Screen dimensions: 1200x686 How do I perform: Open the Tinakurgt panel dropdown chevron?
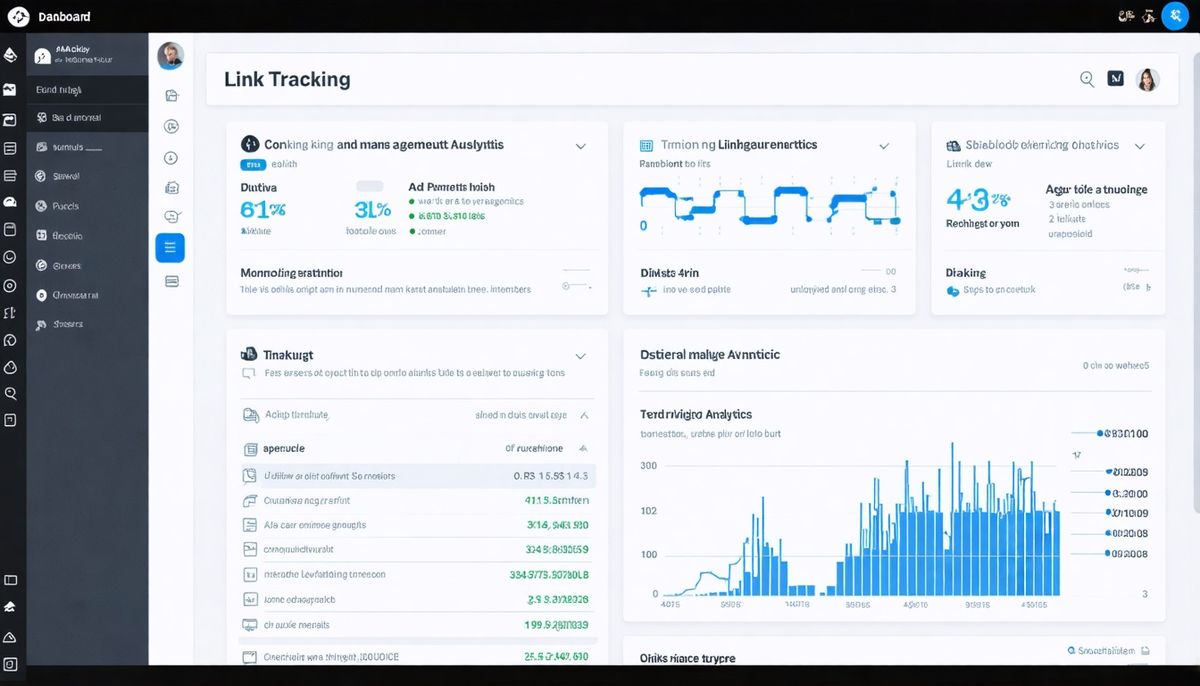(x=580, y=356)
